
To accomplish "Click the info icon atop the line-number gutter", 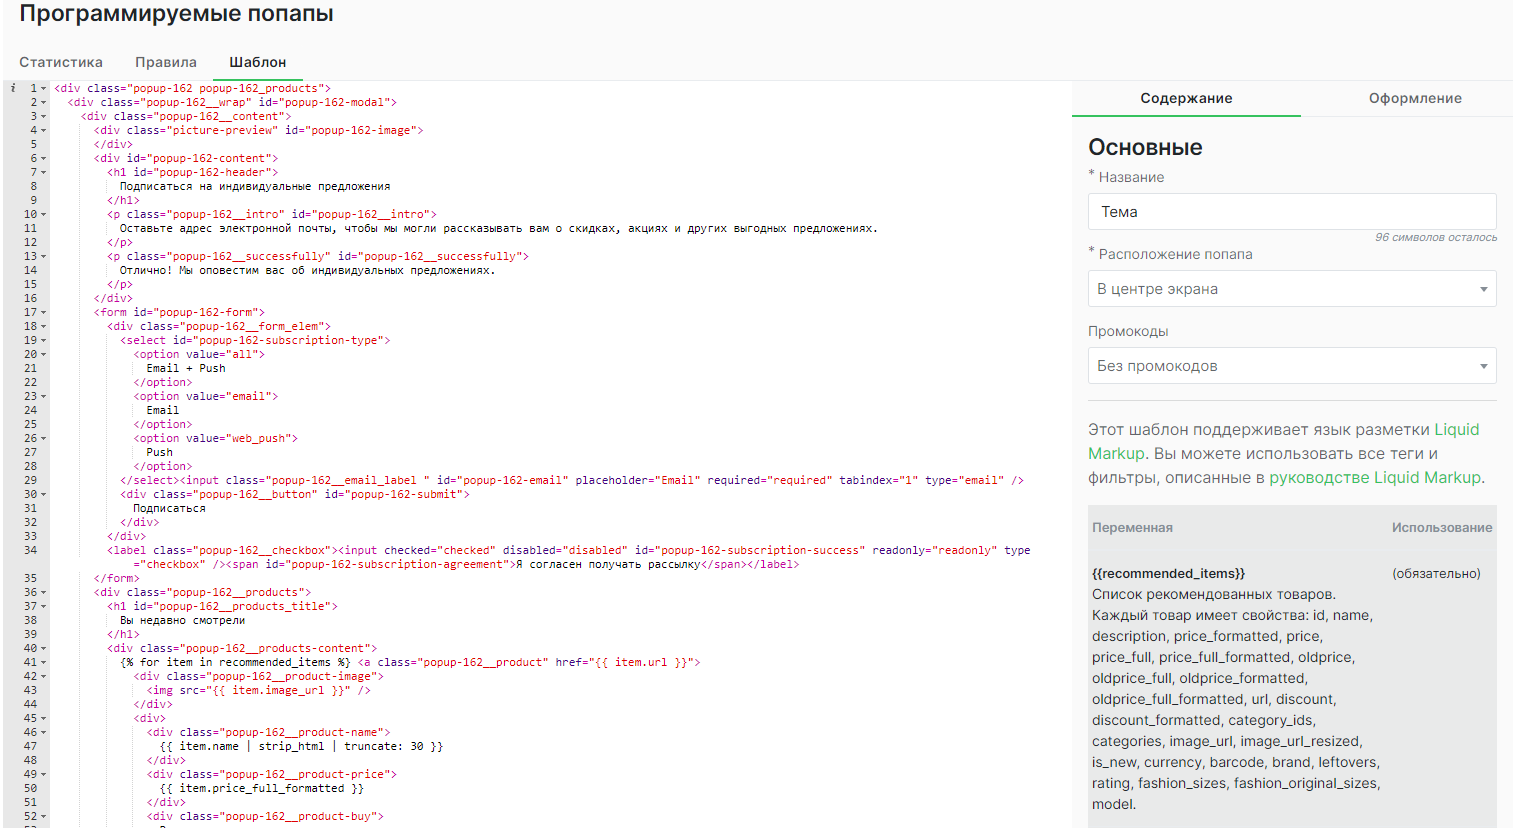I will click(x=11, y=87).
